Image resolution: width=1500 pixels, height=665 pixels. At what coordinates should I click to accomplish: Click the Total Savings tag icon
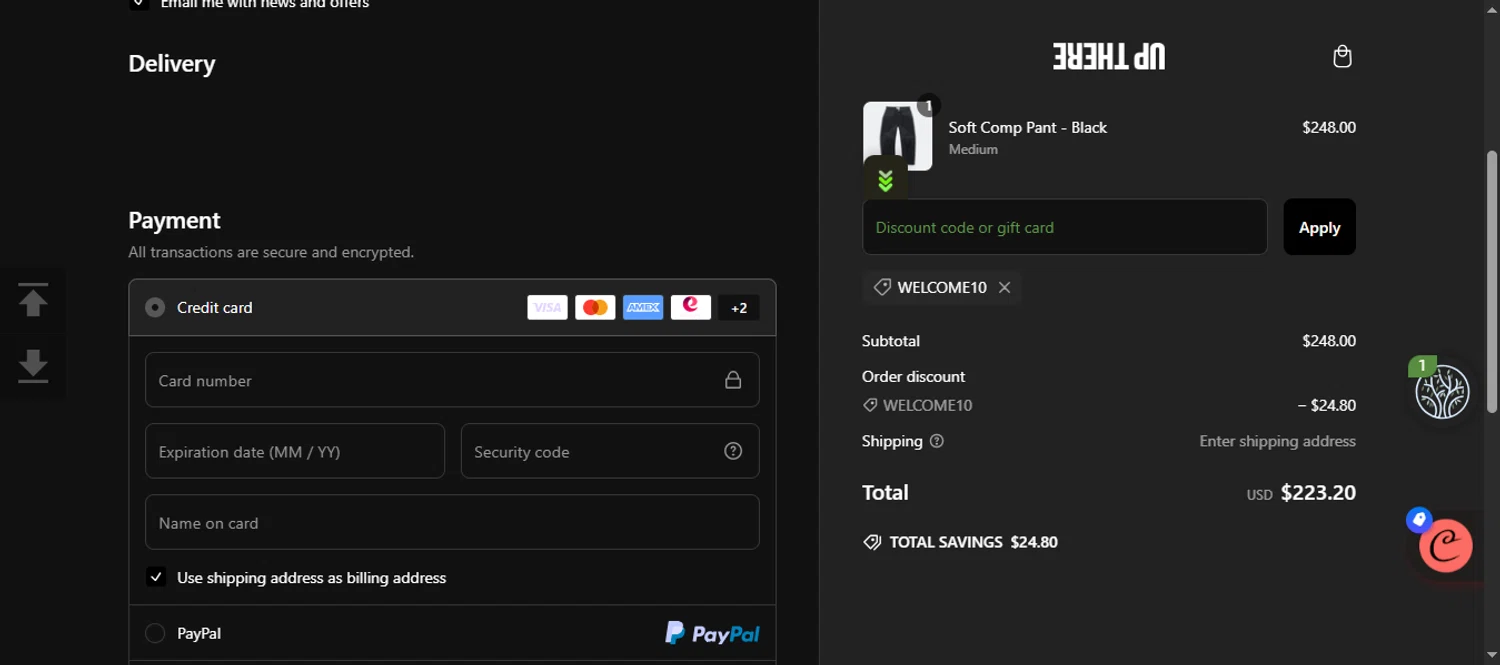click(872, 542)
